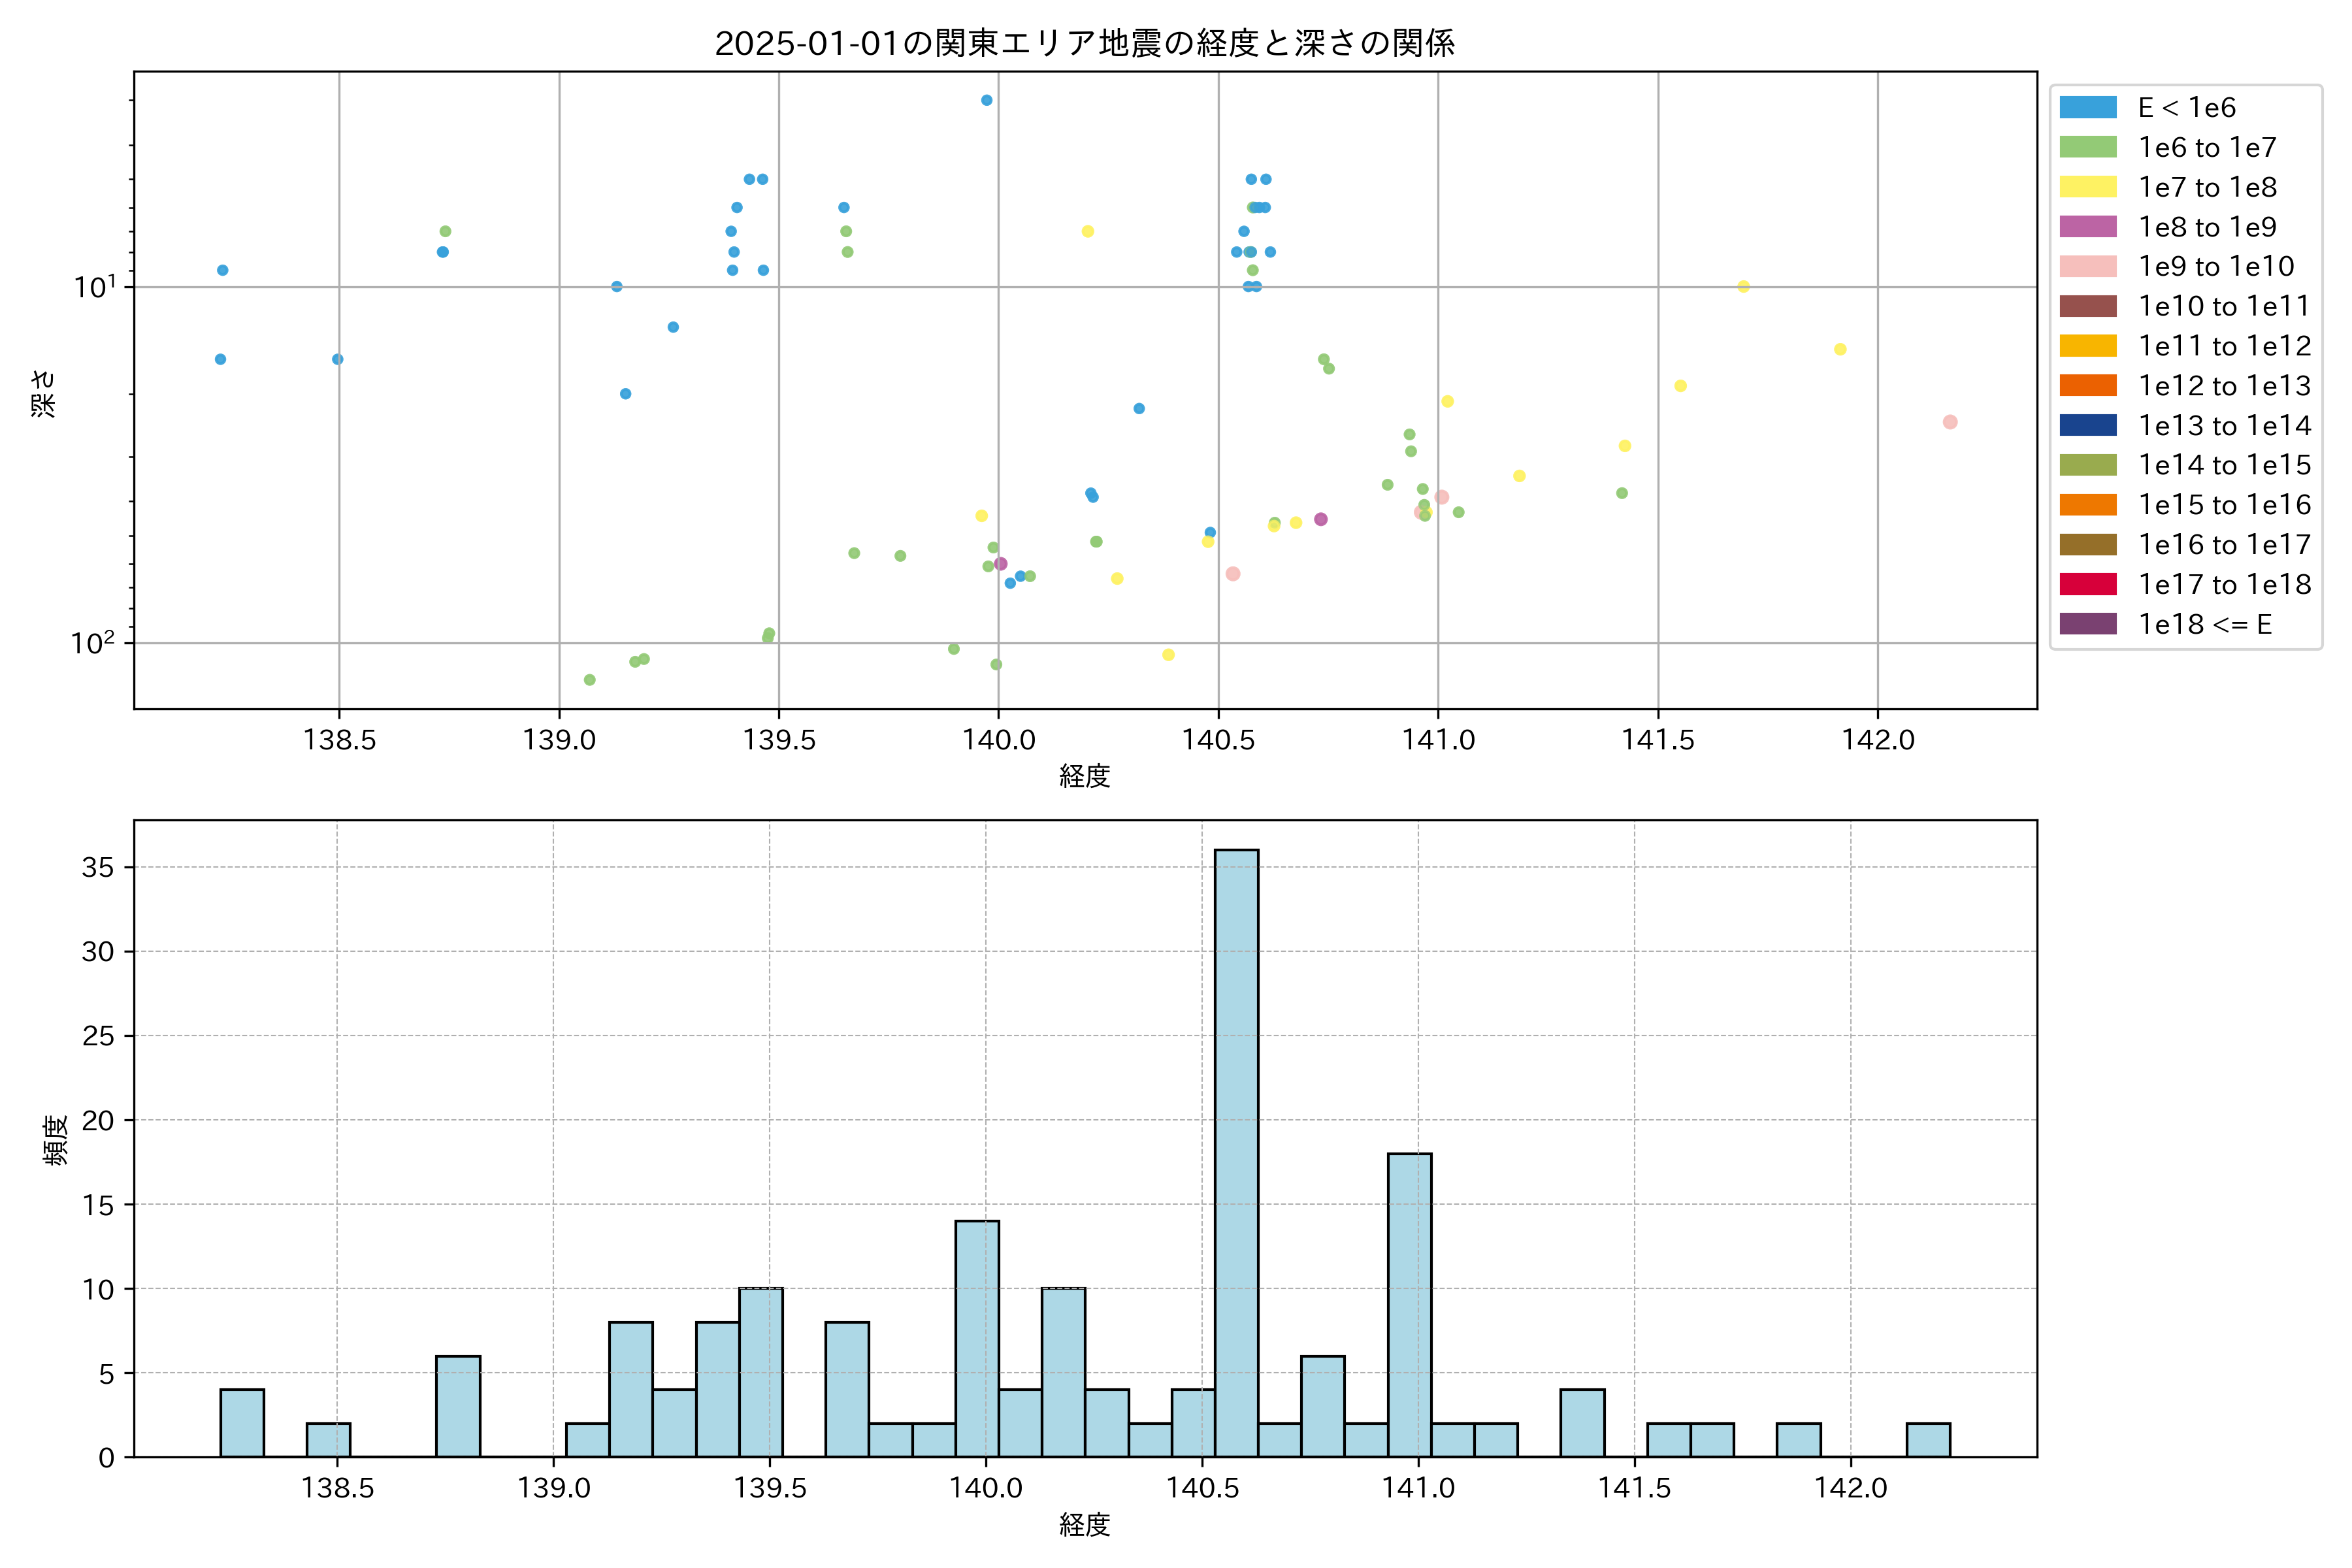Click the brown 1e10 to 1e11 legend swatch
2352x1568 pixels.
(x=2088, y=306)
